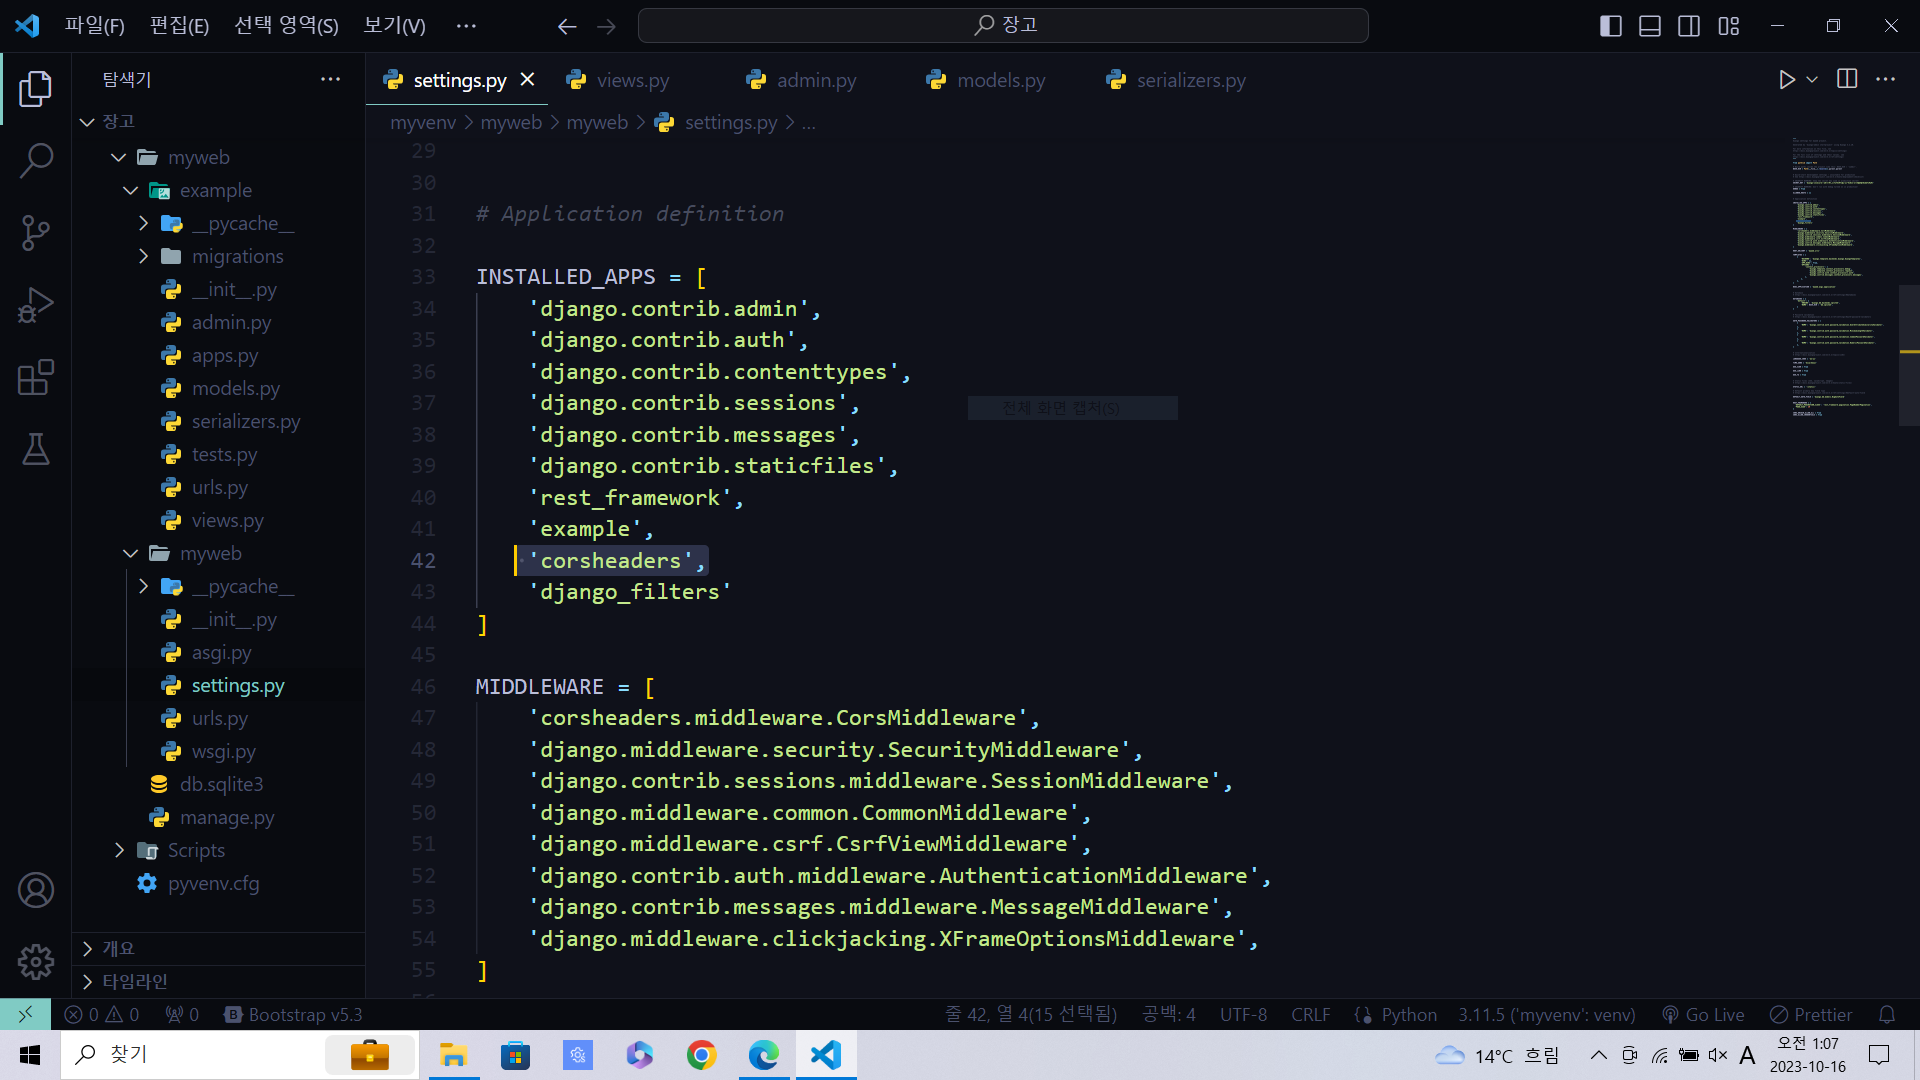
Task: Click the Manage gear icon
Action: tap(36, 962)
